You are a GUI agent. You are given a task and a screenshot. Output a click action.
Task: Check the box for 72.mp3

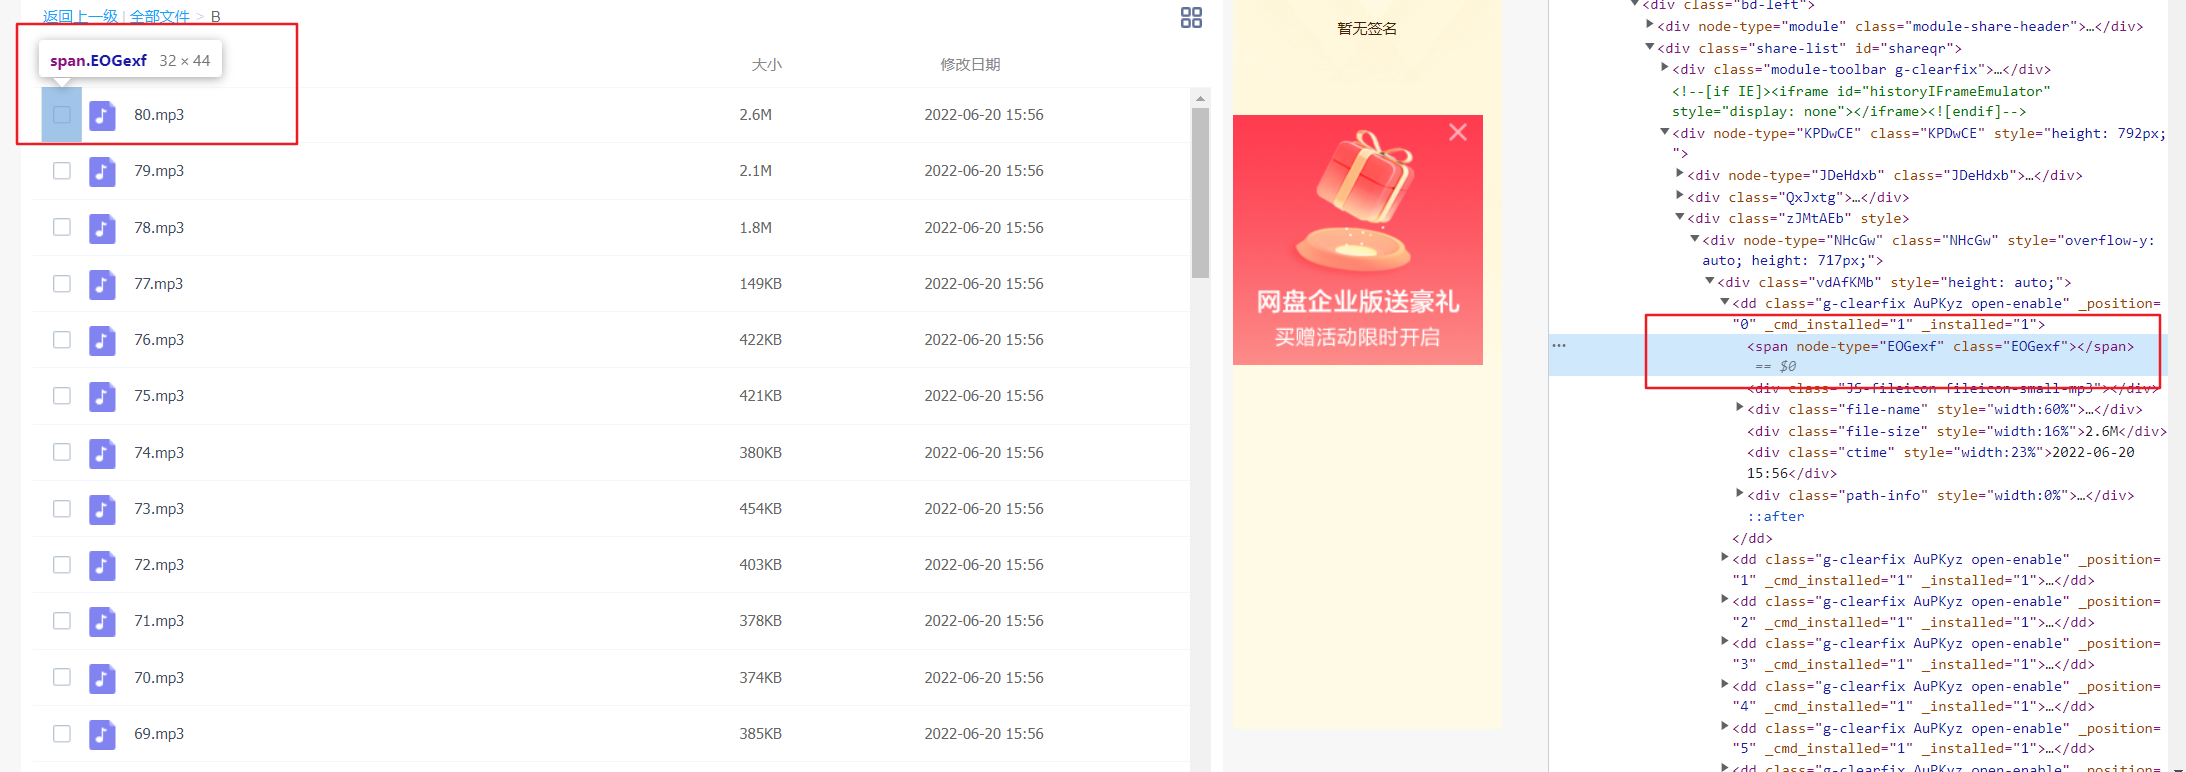pyautogui.click(x=62, y=565)
